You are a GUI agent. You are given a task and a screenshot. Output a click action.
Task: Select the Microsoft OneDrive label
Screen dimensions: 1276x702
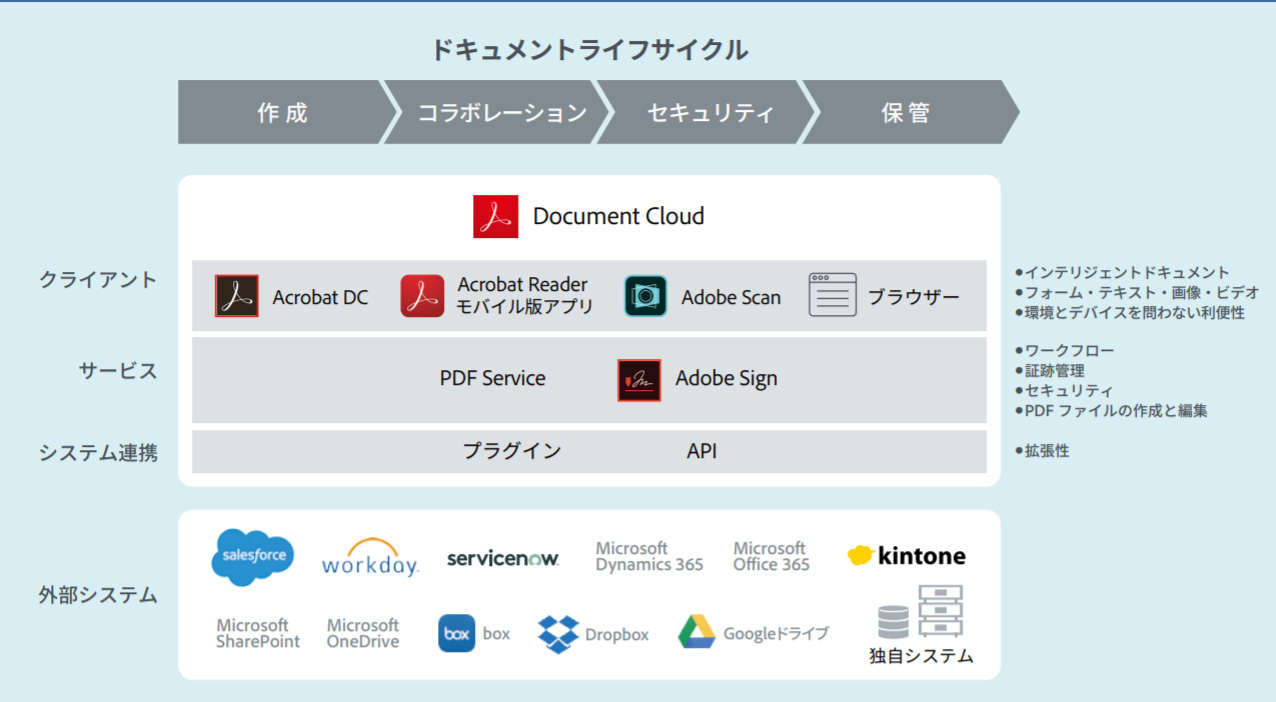pos(363,633)
